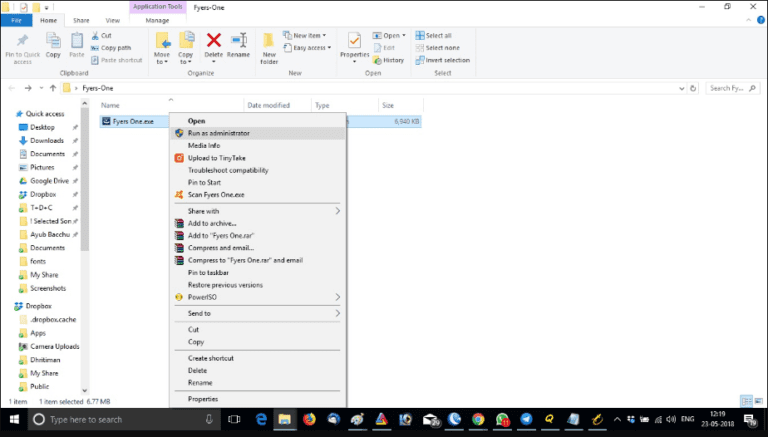
Task: Click the Up arrow navigation button
Action: (53, 88)
